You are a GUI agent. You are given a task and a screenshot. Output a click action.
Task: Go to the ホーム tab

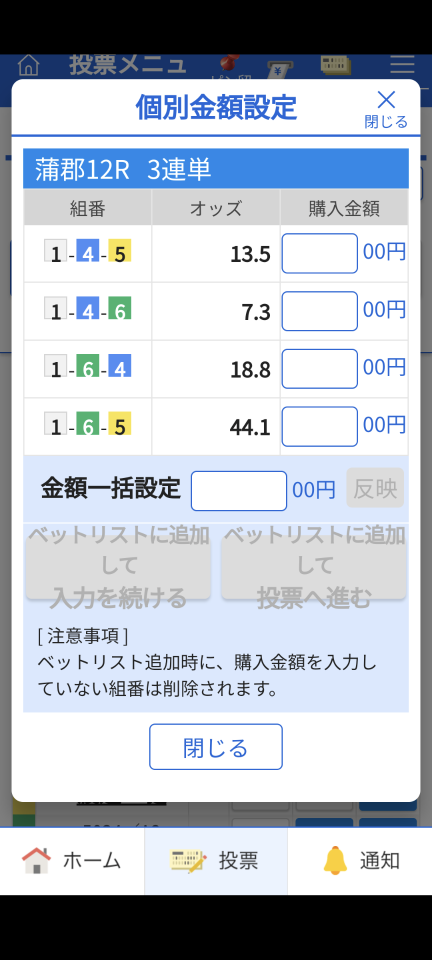72,861
